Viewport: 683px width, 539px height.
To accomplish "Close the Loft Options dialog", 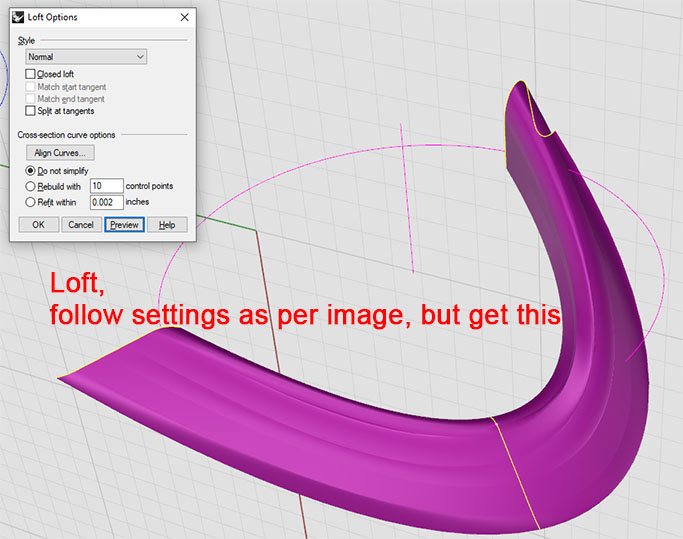I will pos(185,17).
